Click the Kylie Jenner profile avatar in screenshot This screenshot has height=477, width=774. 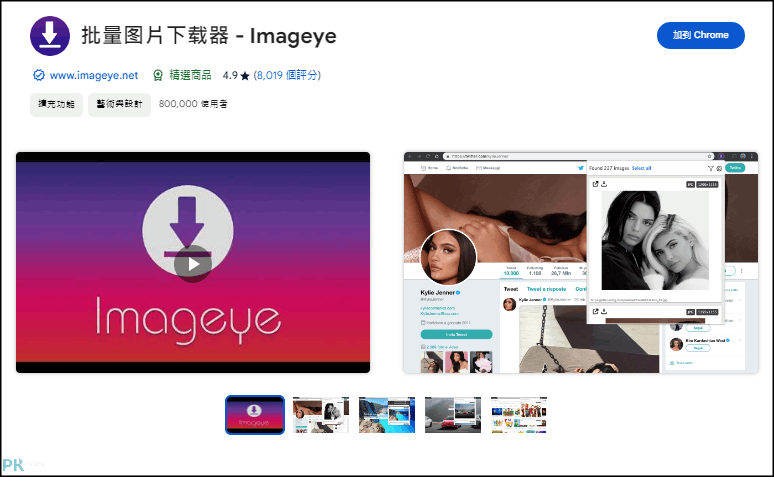[449, 257]
